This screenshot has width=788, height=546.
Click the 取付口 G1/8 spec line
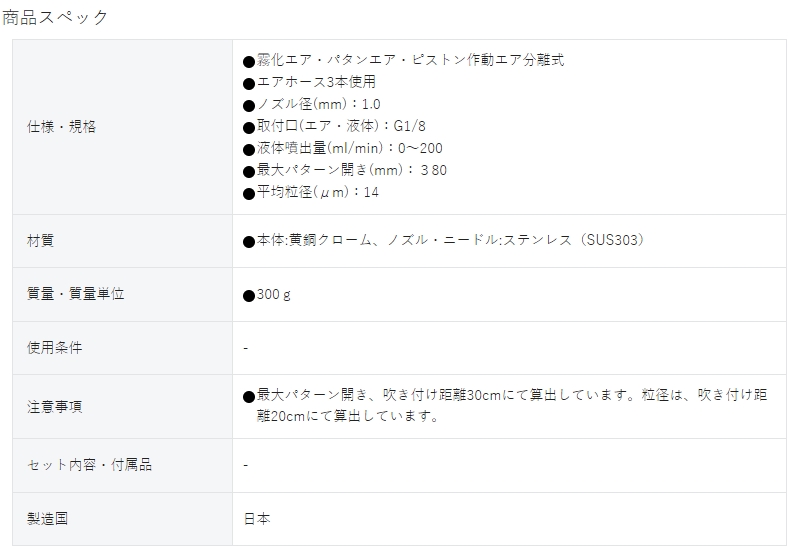tap(334, 127)
